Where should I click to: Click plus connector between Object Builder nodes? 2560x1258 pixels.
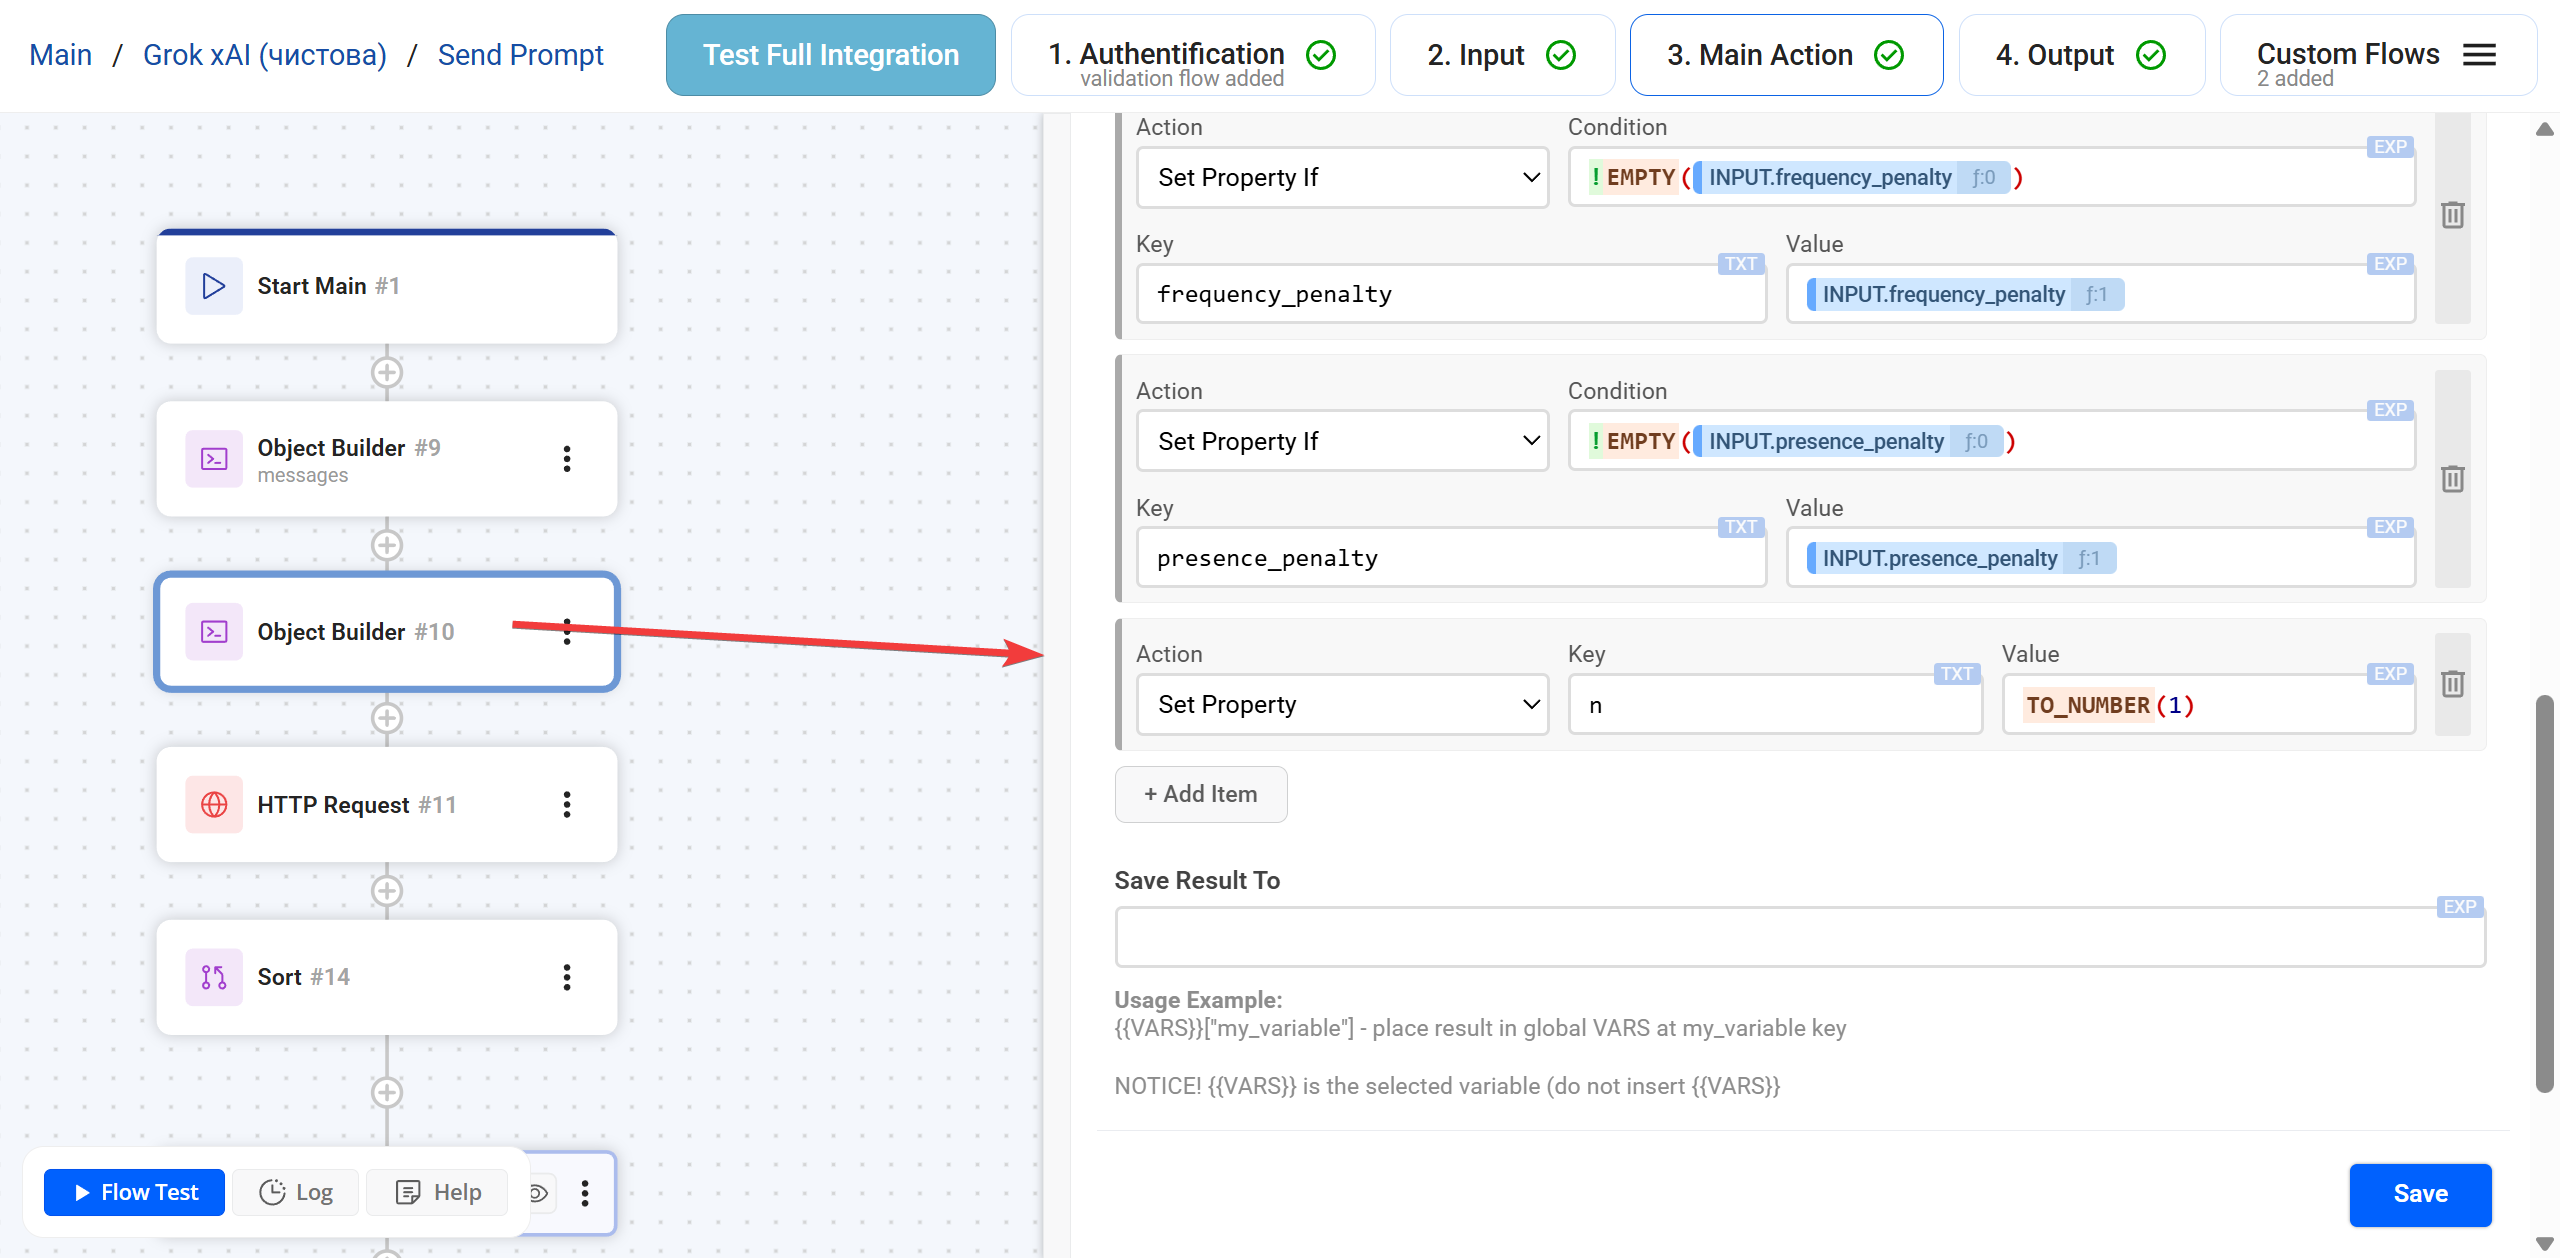point(387,545)
